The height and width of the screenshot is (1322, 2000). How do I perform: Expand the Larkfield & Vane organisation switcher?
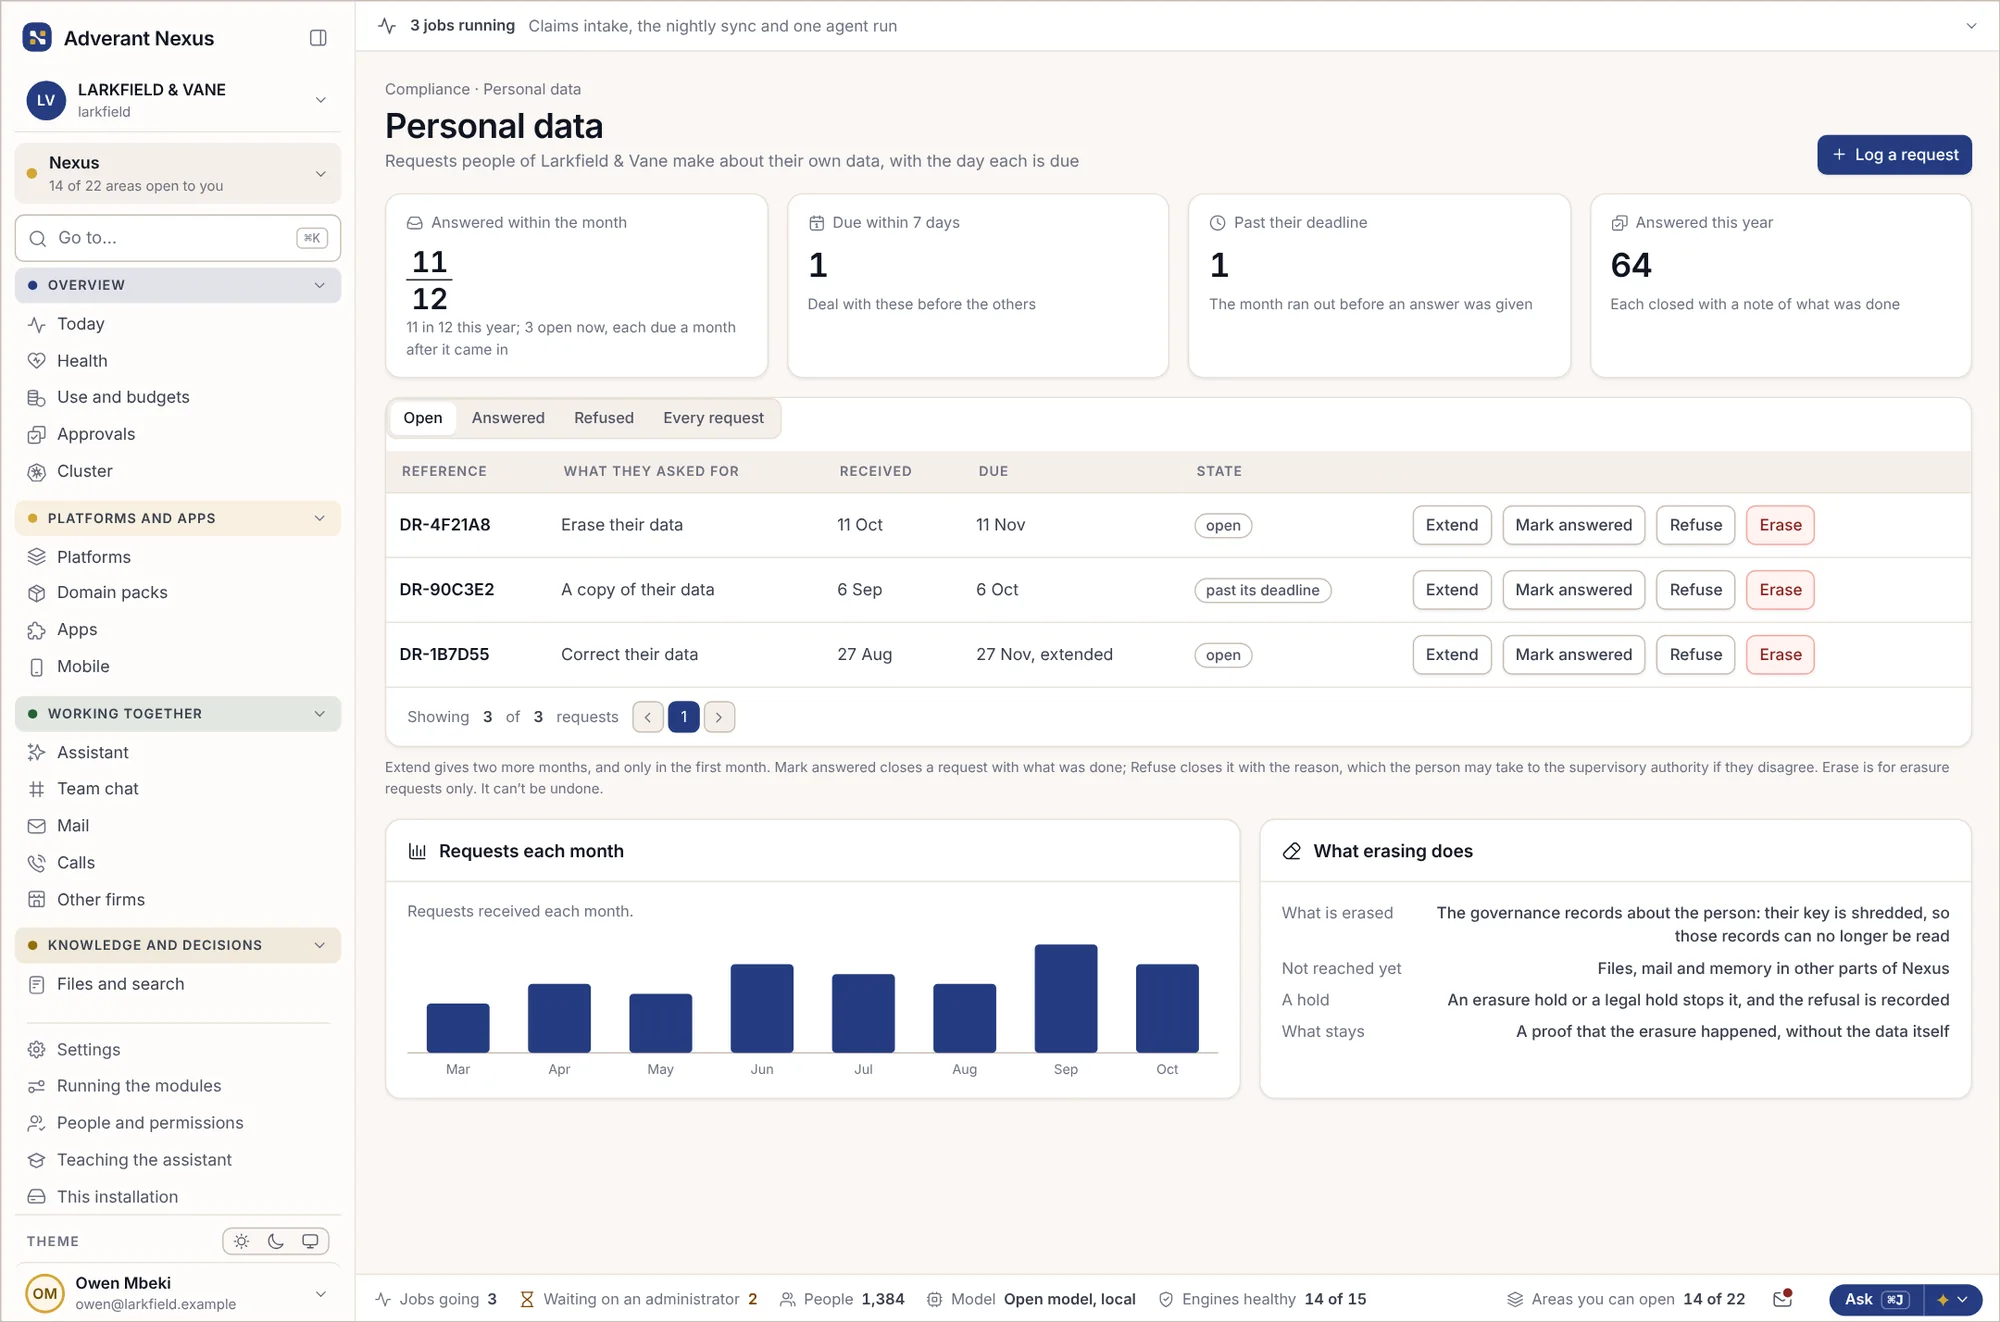[178, 100]
